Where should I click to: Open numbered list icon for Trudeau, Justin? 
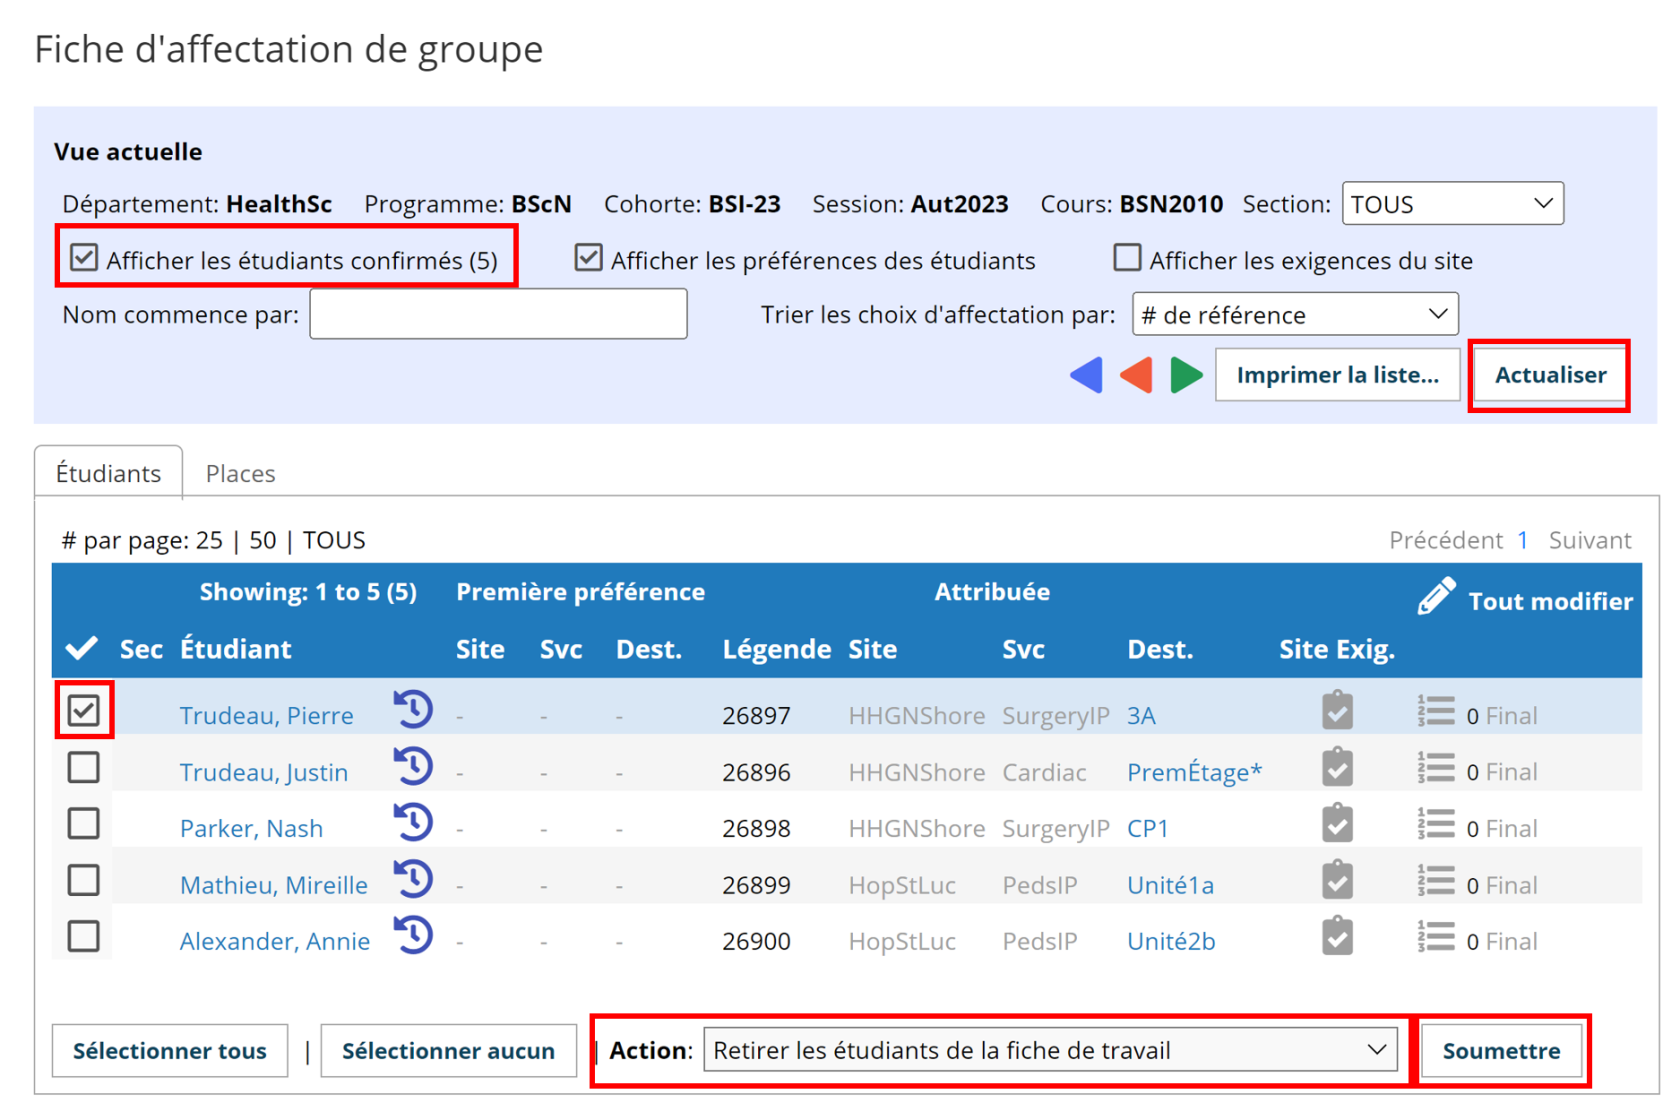click(x=1436, y=768)
